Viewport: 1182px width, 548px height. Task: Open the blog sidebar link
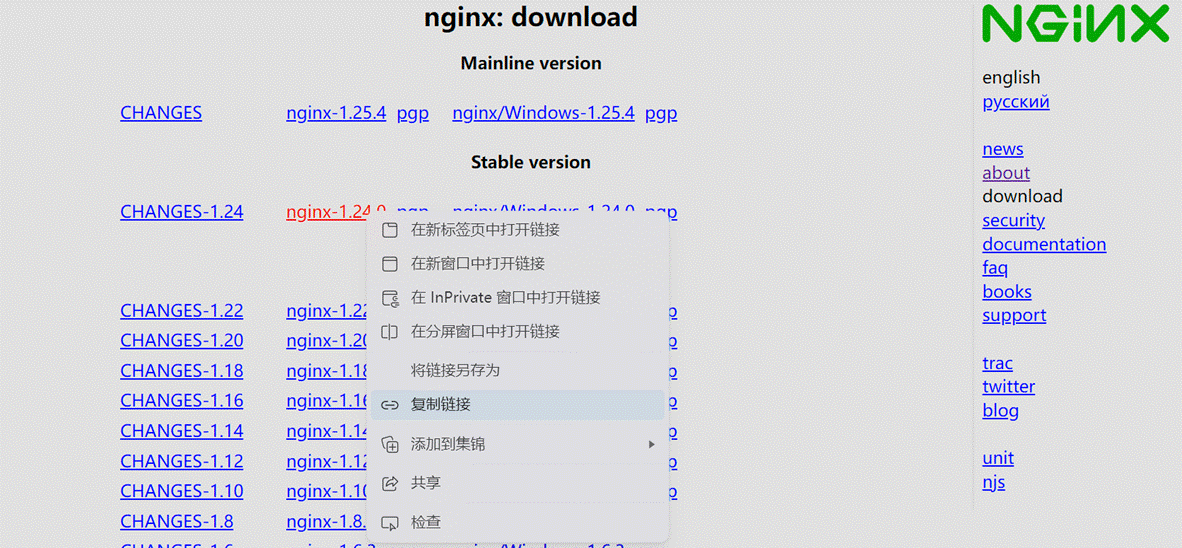[1000, 411]
